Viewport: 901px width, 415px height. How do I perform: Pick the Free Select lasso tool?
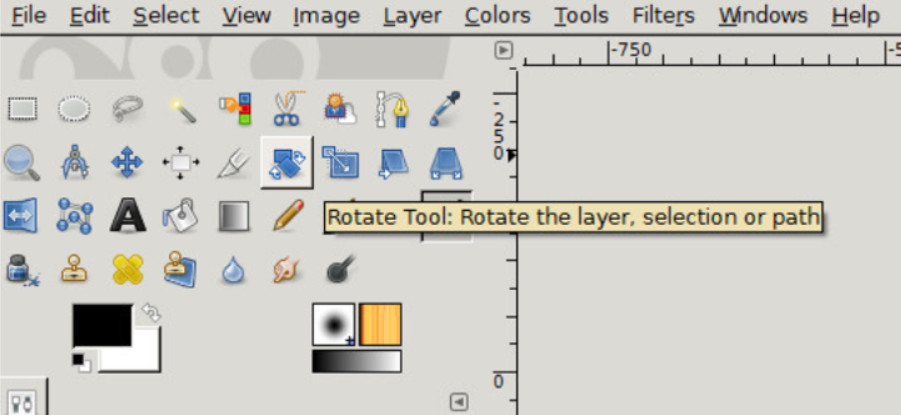tap(127, 108)
